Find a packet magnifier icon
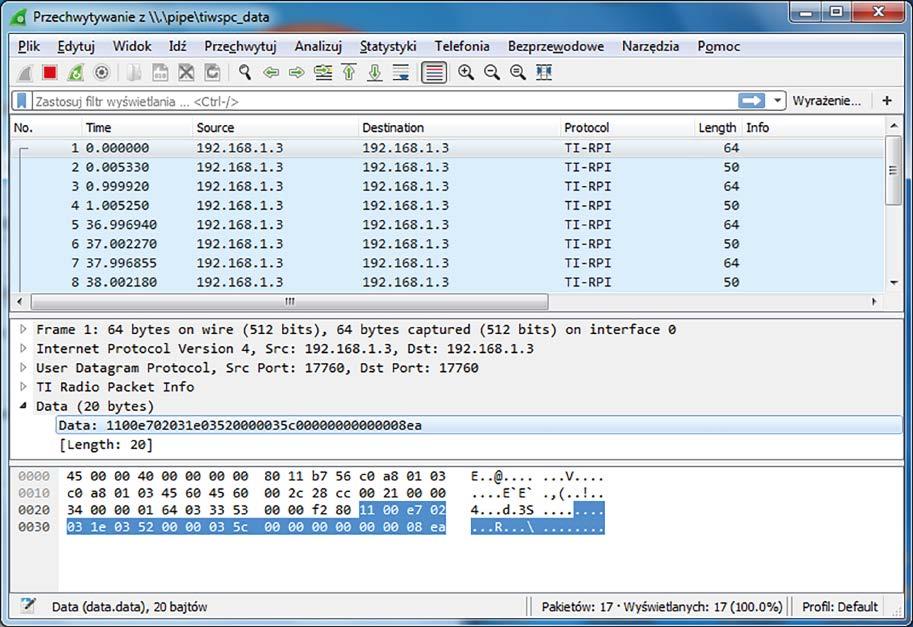 click(x=245, y=73)
